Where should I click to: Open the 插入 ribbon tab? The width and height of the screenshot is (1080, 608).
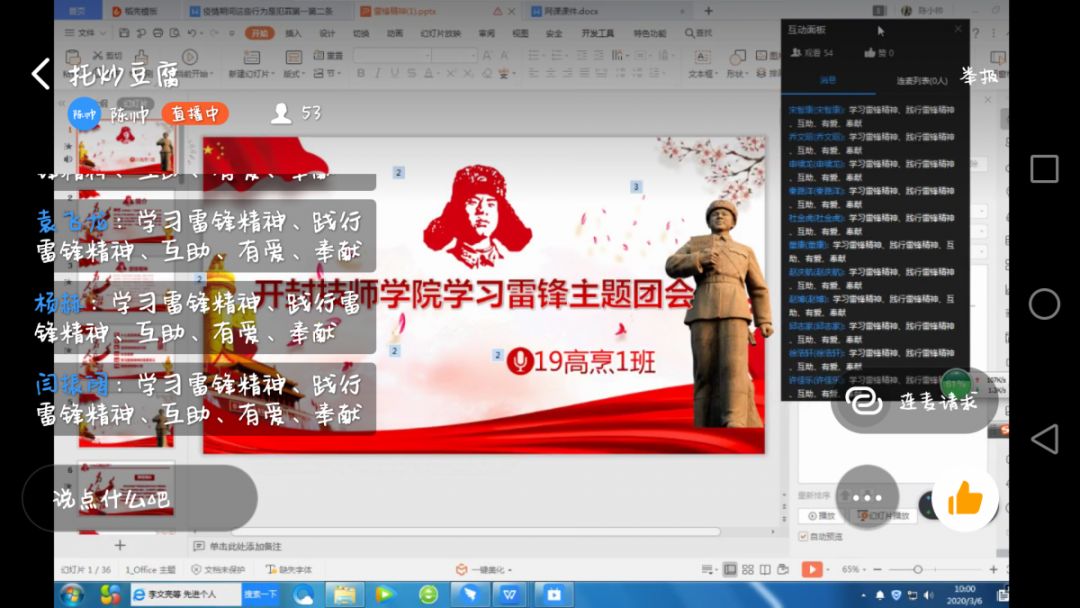[x=293, y=32]
